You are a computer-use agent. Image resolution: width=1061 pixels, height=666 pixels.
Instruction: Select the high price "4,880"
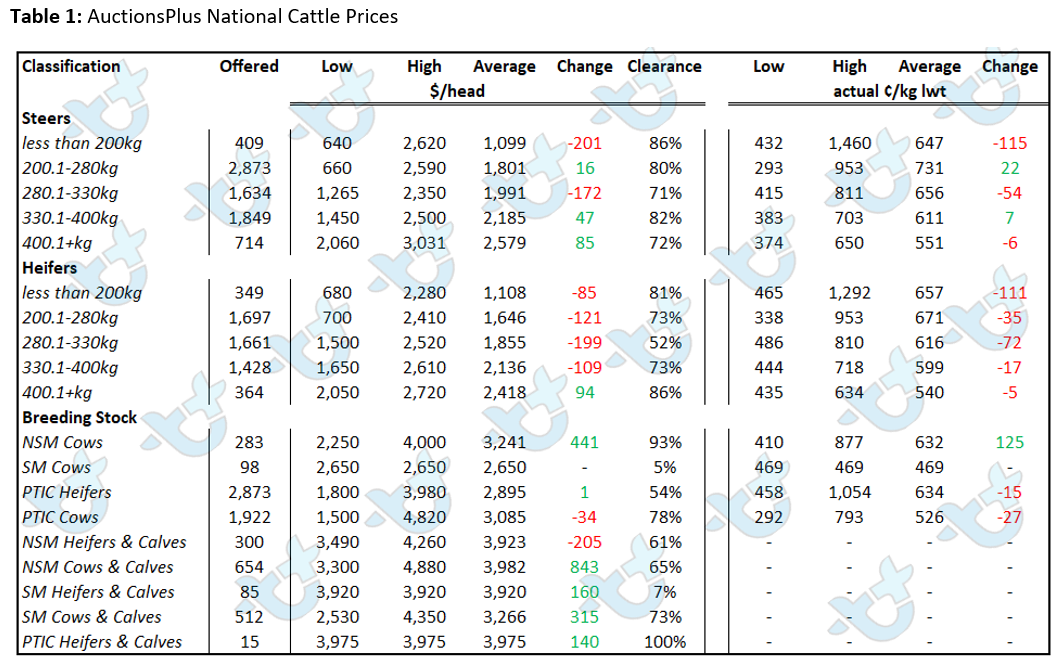(424, 568)
